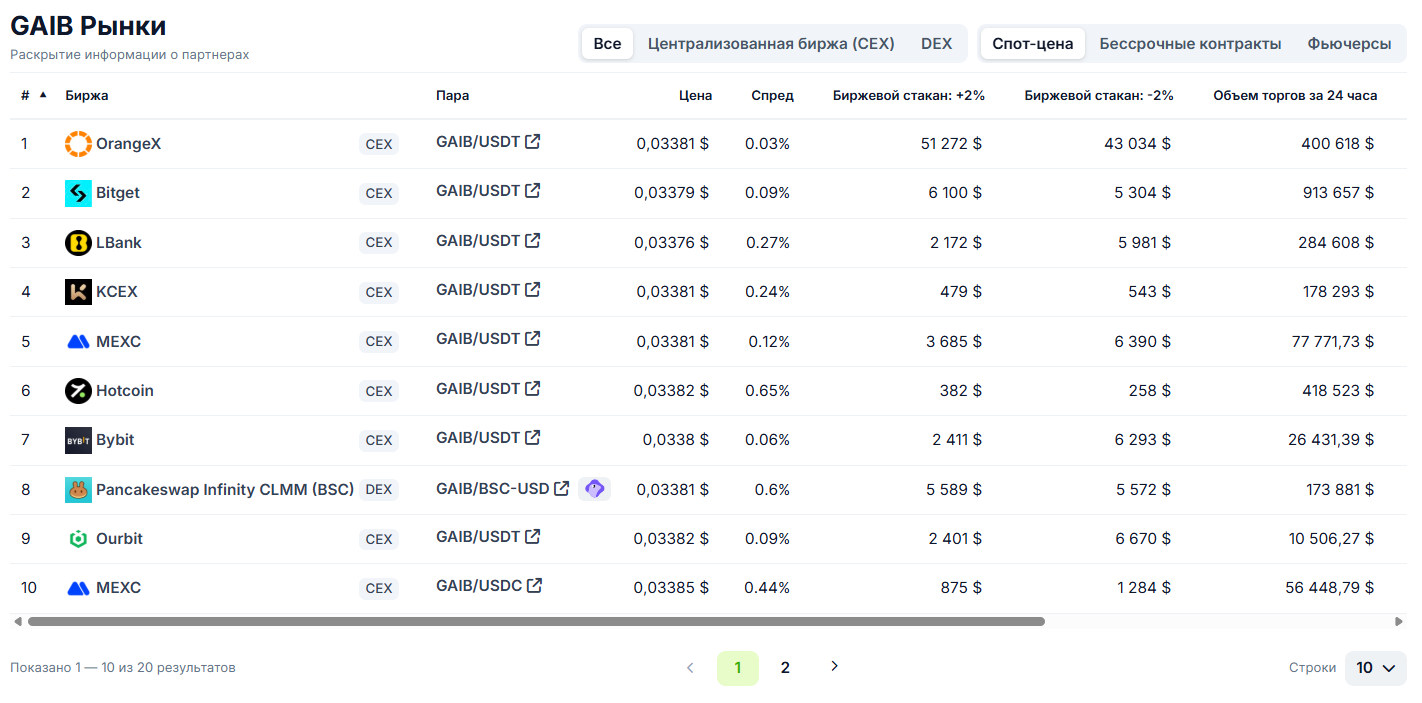Click the OrangeX exchange logo icon
1422x703 pixels.
click(78, 144)
